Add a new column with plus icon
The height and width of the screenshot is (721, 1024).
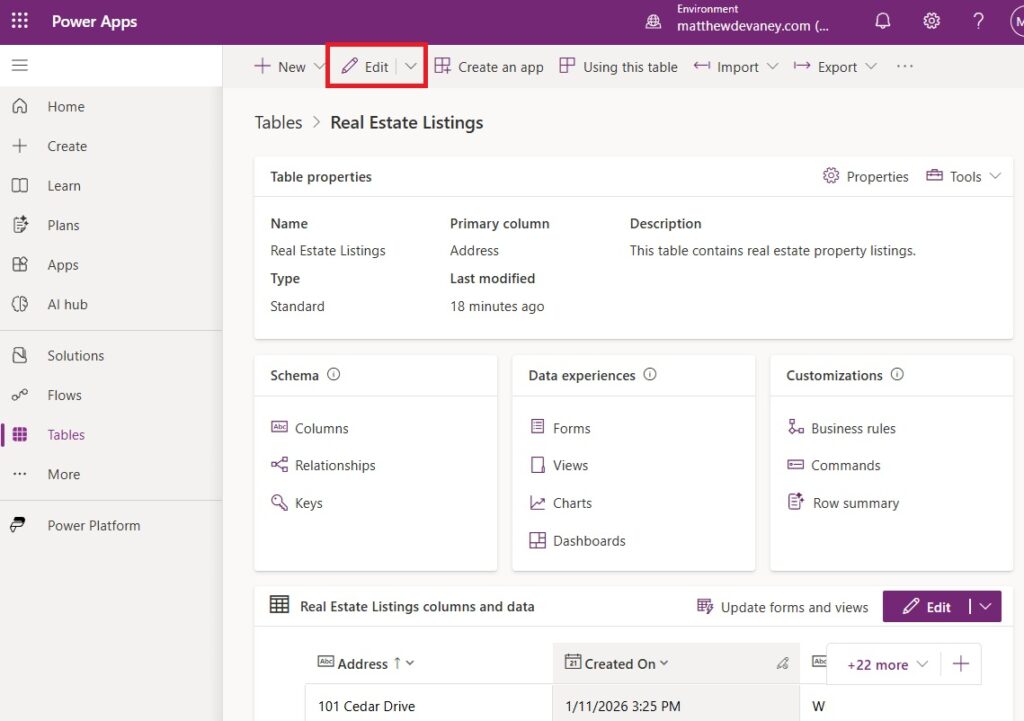(961, 664)
